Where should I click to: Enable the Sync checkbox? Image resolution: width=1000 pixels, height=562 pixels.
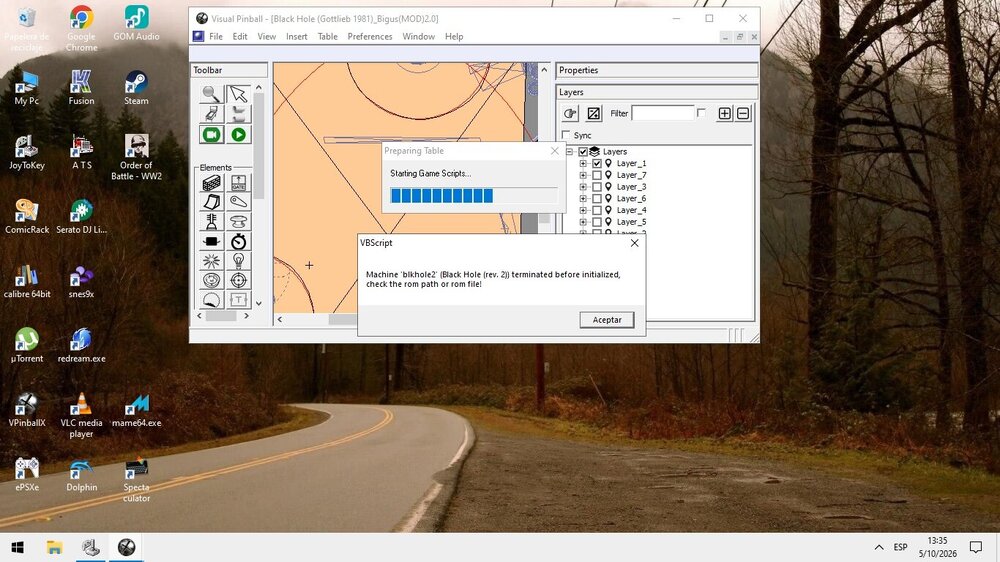pos(566,135)
